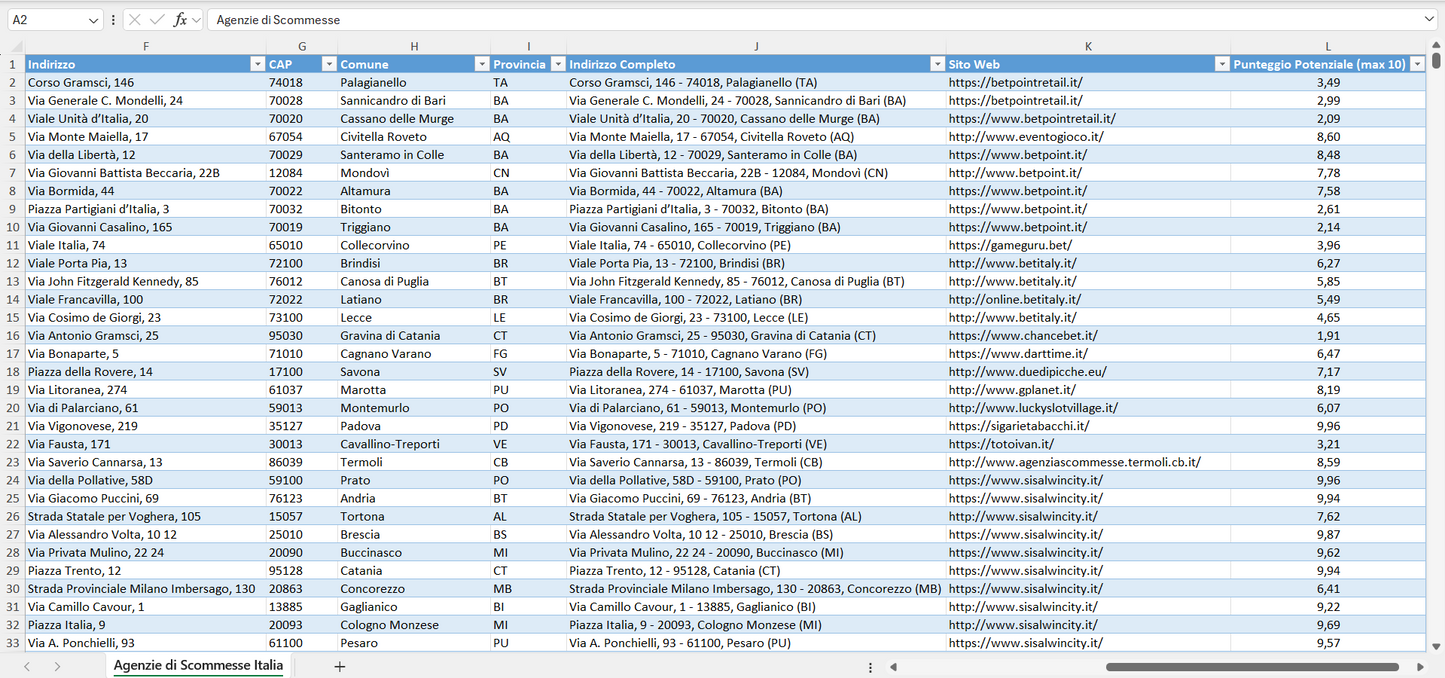The image size is (1445, 678).
Task: Open the Insert Function (fx) icon
Action: click(x=180, y=19)
